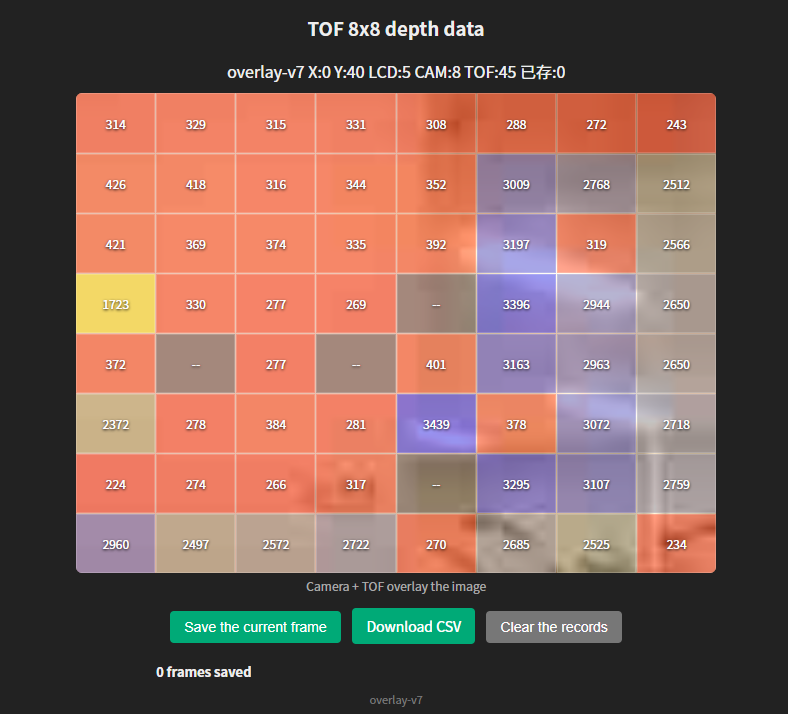The height and width of the screenshot is (714, 788).
Task: Select the top-row cell 243
Action: pos(676,124)
